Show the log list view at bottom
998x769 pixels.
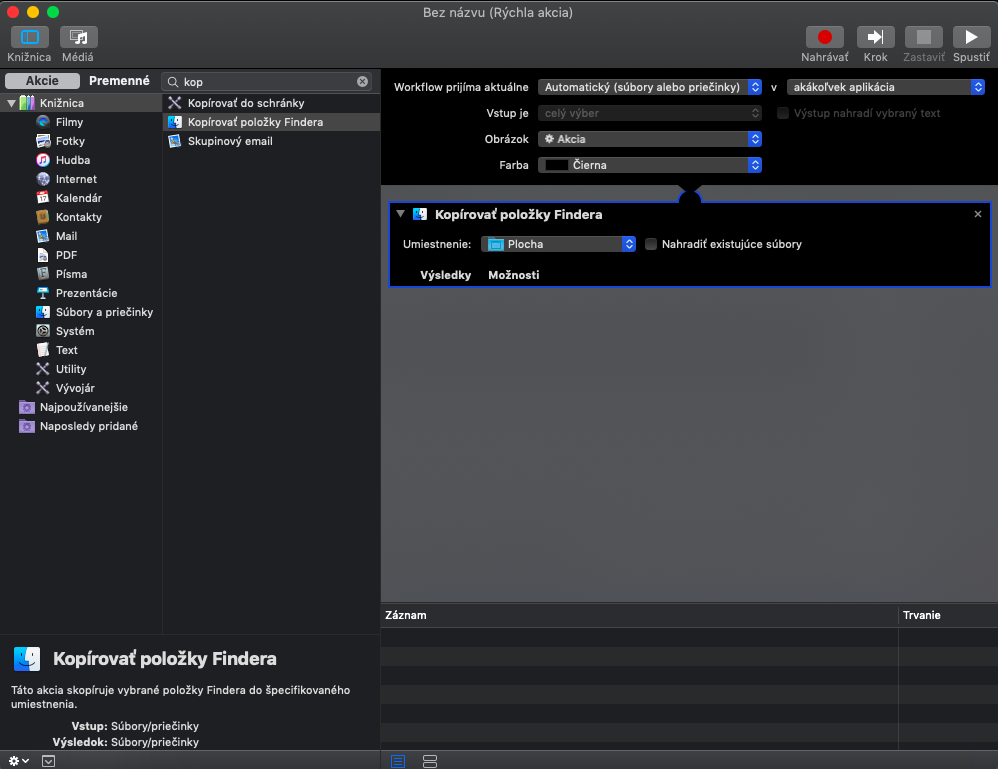[x=398, y=761]
